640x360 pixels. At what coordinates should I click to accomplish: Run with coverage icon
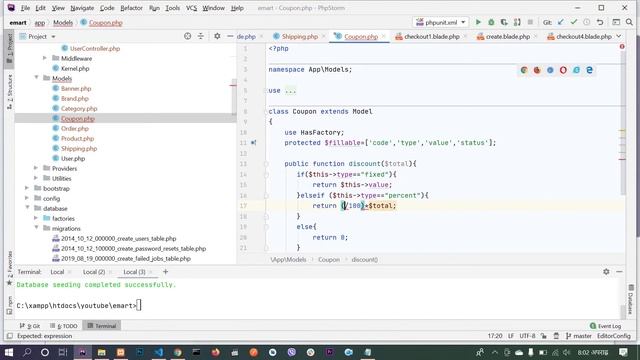click(504, 22)
